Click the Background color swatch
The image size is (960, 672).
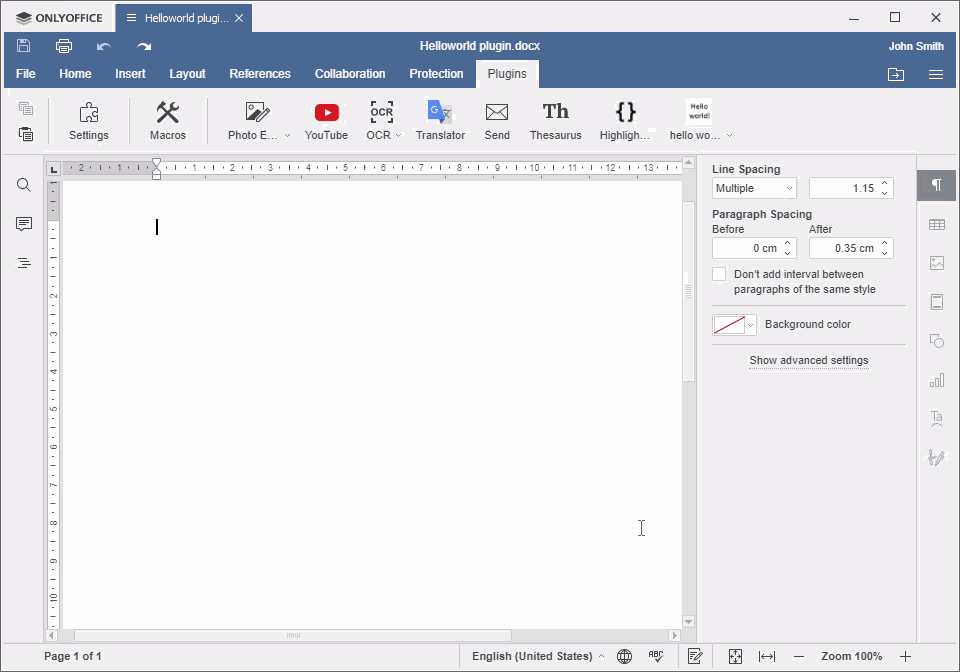[729, 324]
